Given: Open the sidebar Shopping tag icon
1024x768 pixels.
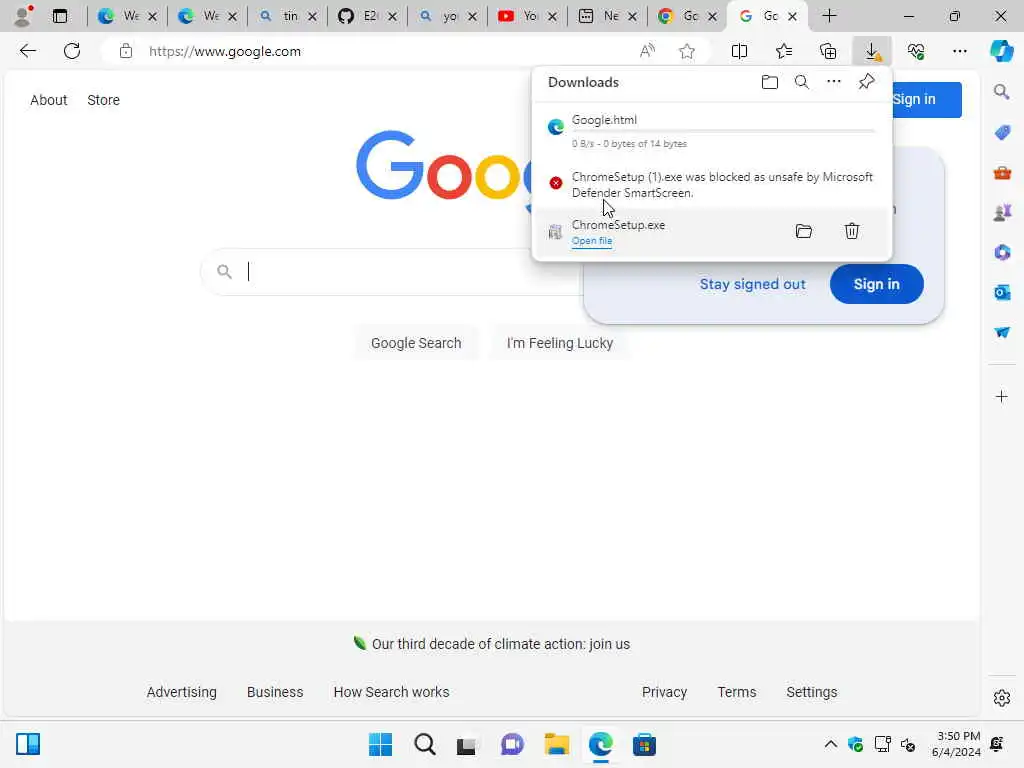Looking at the screenshot, I should (x=1002, y=133).
